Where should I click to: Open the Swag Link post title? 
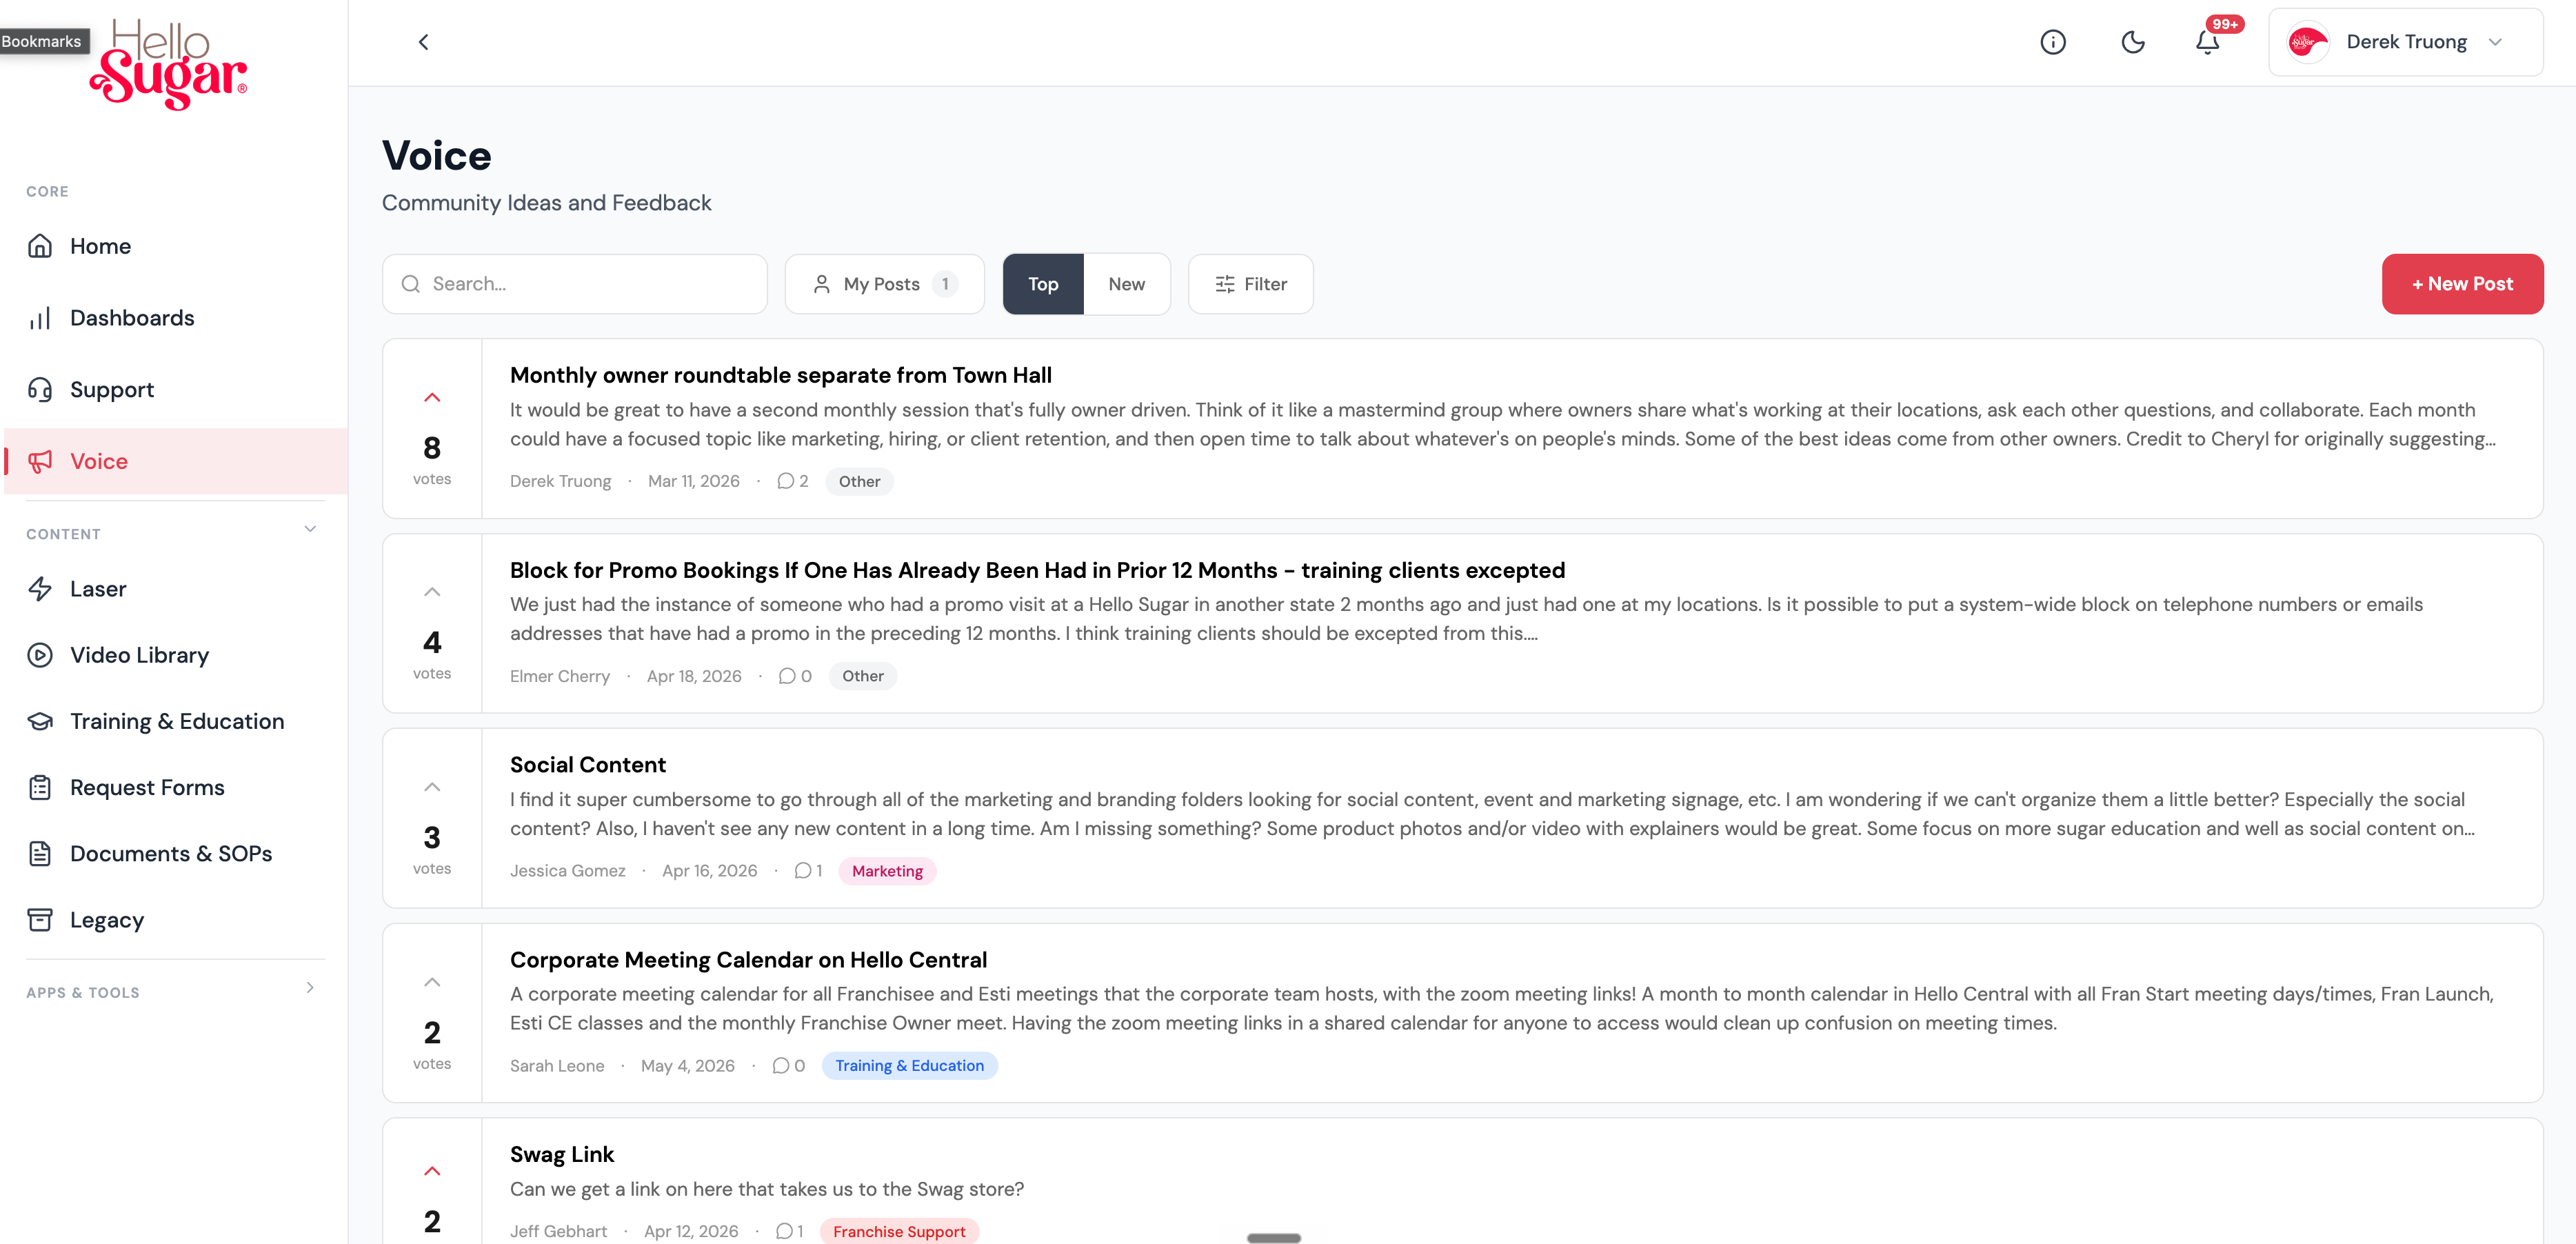click(562, 1155)
